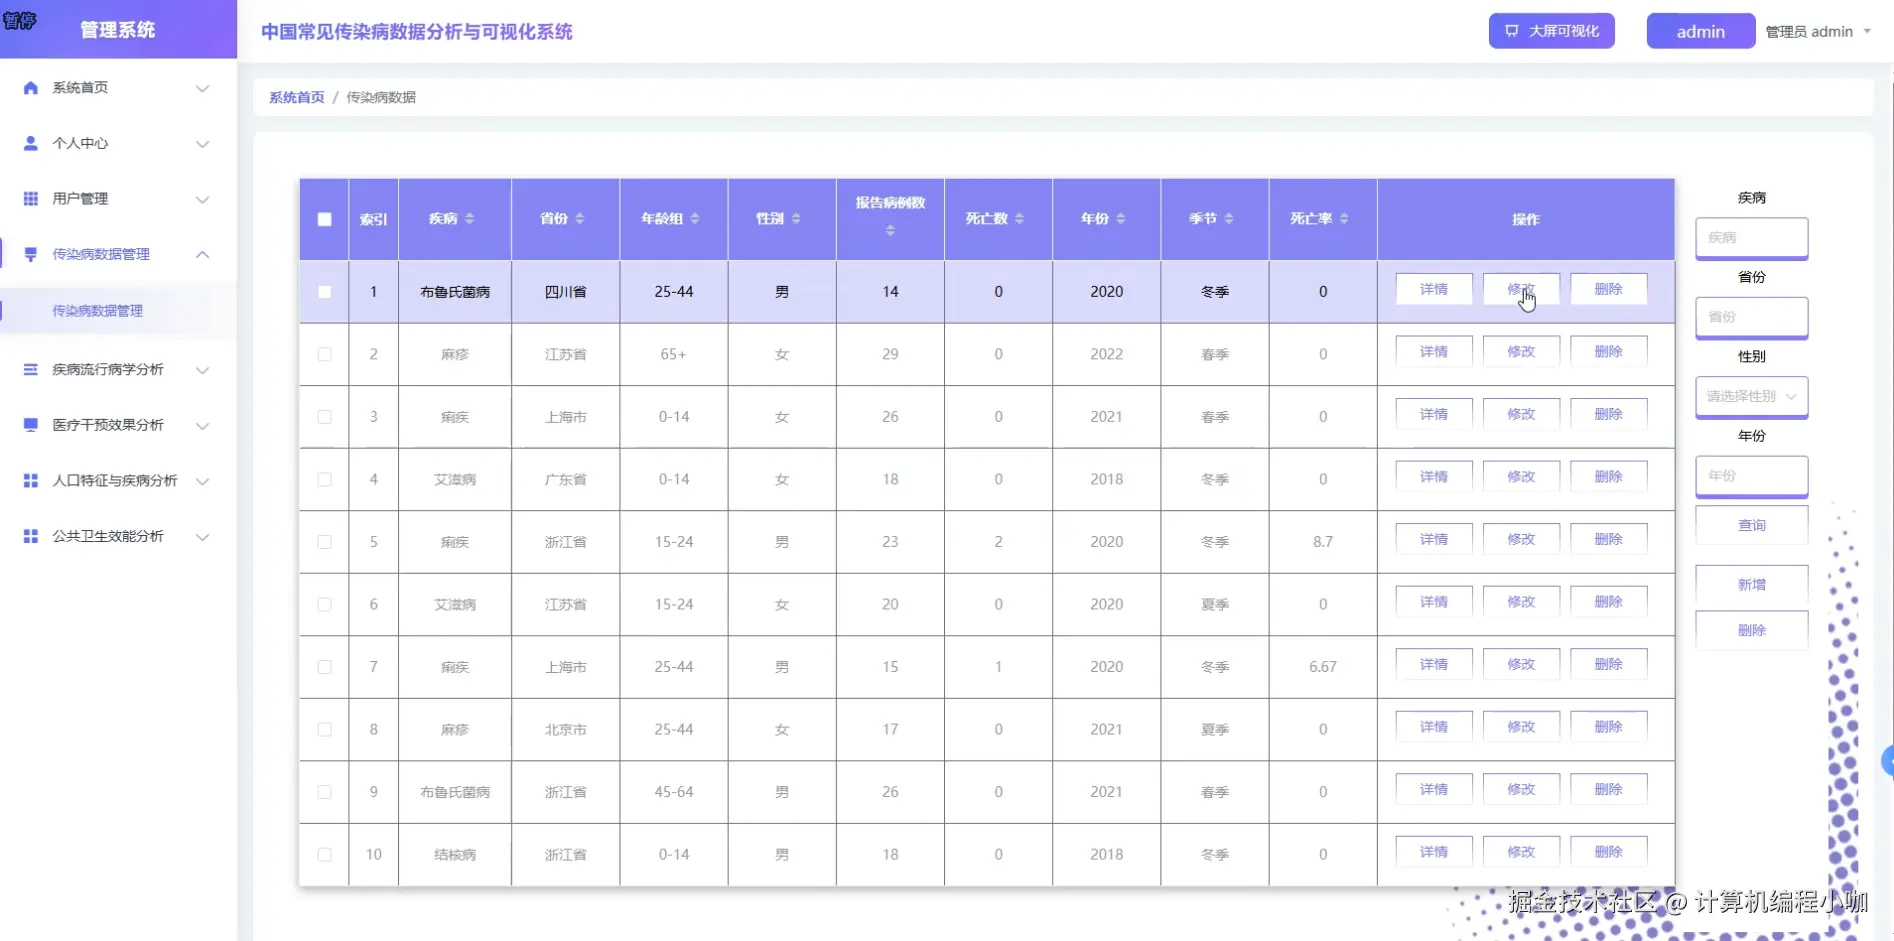Click the icon beside 传染病数据管理 menu
This screenshot has width=1894, height=941.
(31, 254)
